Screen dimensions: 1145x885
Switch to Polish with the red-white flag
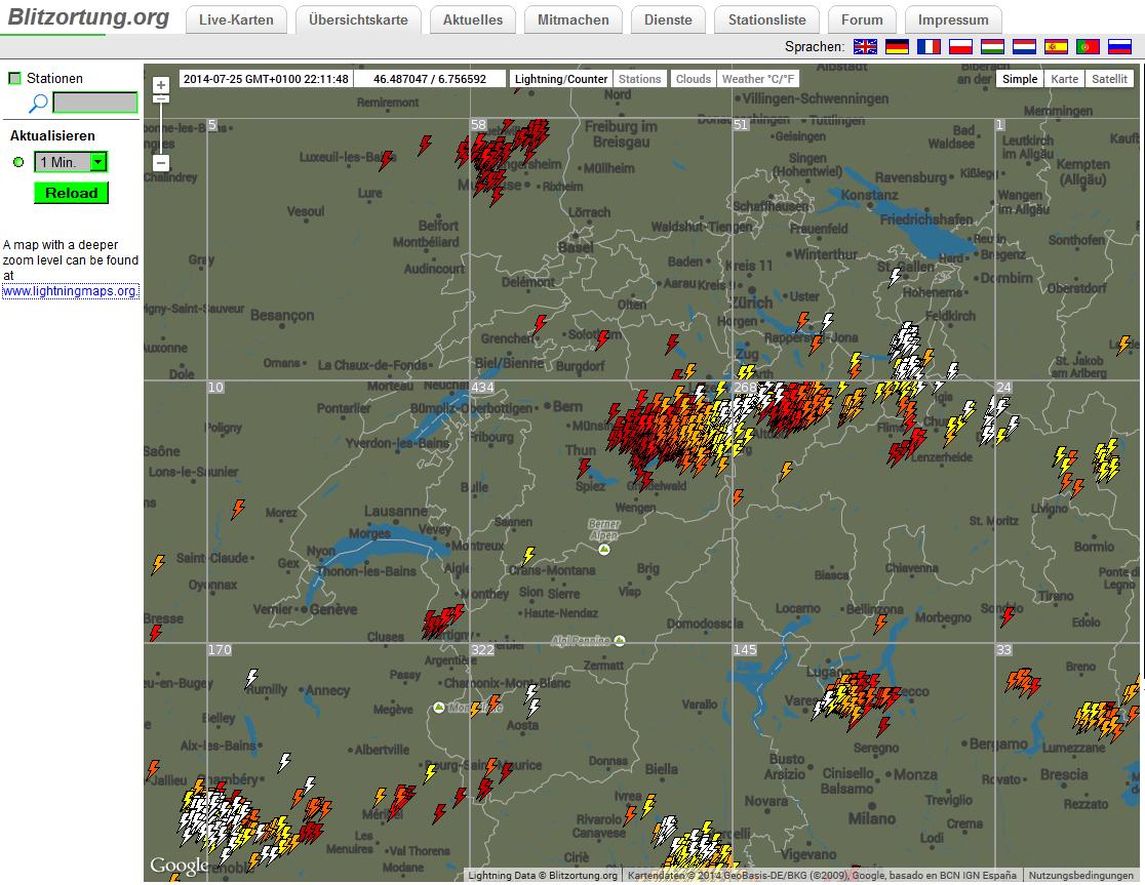point(961,47)
